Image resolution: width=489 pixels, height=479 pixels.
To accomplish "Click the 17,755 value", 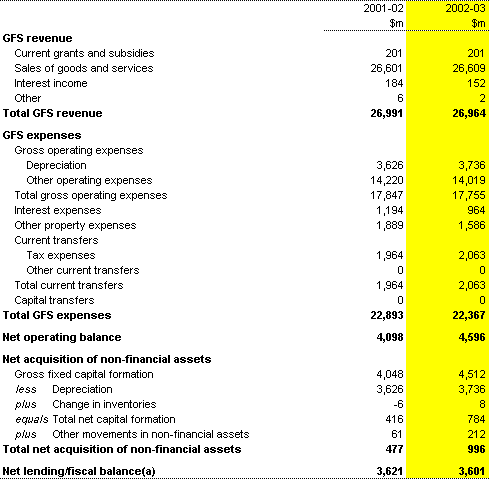I will pyautogui.click(x=469, y=195).
